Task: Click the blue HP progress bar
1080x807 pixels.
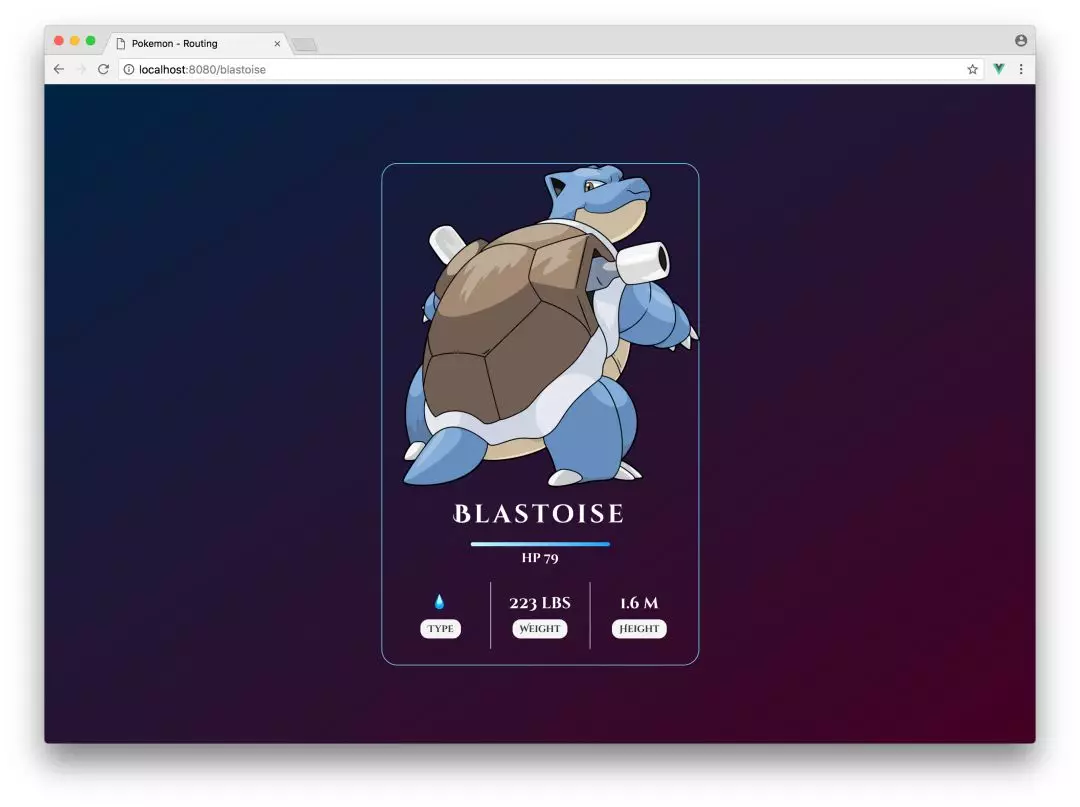Action: 540,544
